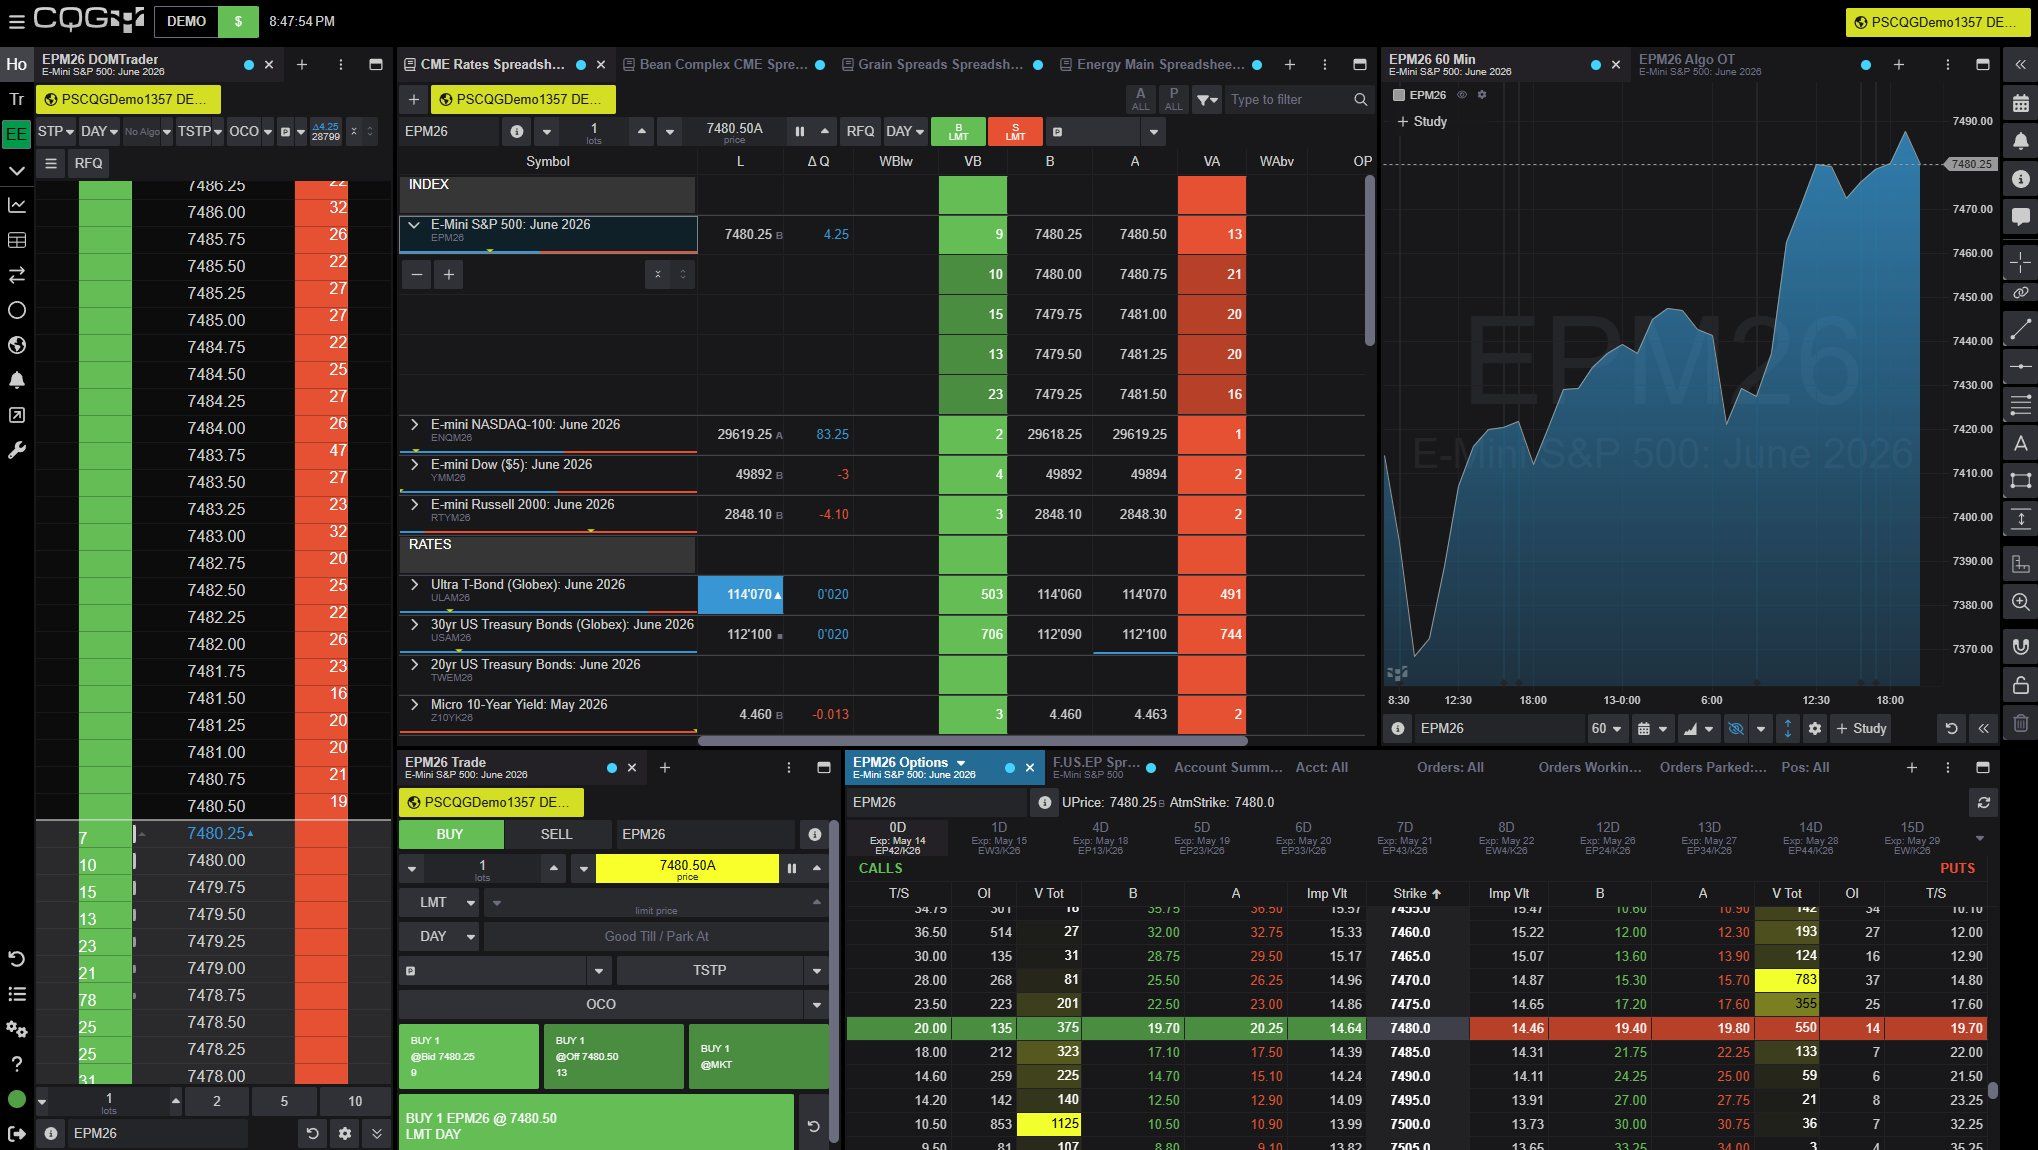Viewport: 2038px width, 1150px height.
Task: Toggle the EPM26 checkbox in chart legend
Action: (x=1399, y=95)
